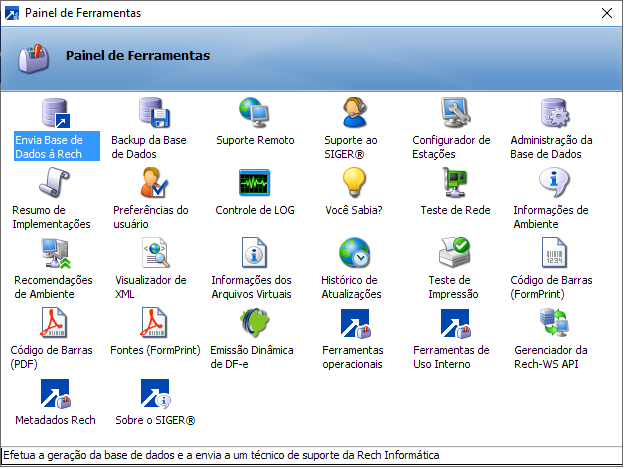Click the 'Ferramentas operacionais' label
The image size is (627, 469).
(x=355, y=358)
